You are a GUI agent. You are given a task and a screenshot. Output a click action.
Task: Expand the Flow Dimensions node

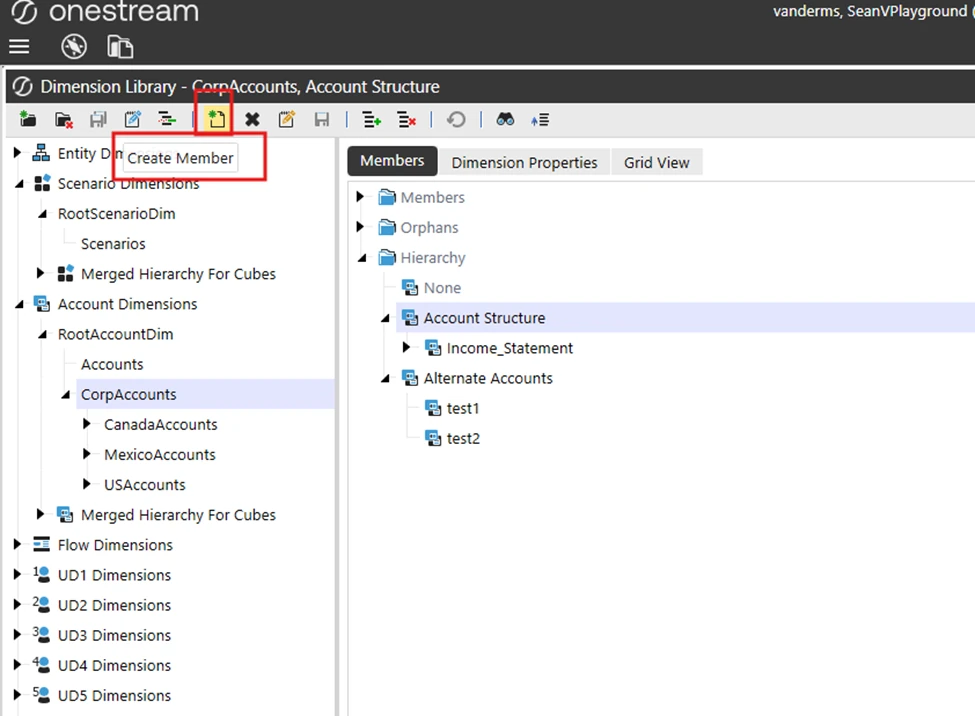tap(17, 544)
